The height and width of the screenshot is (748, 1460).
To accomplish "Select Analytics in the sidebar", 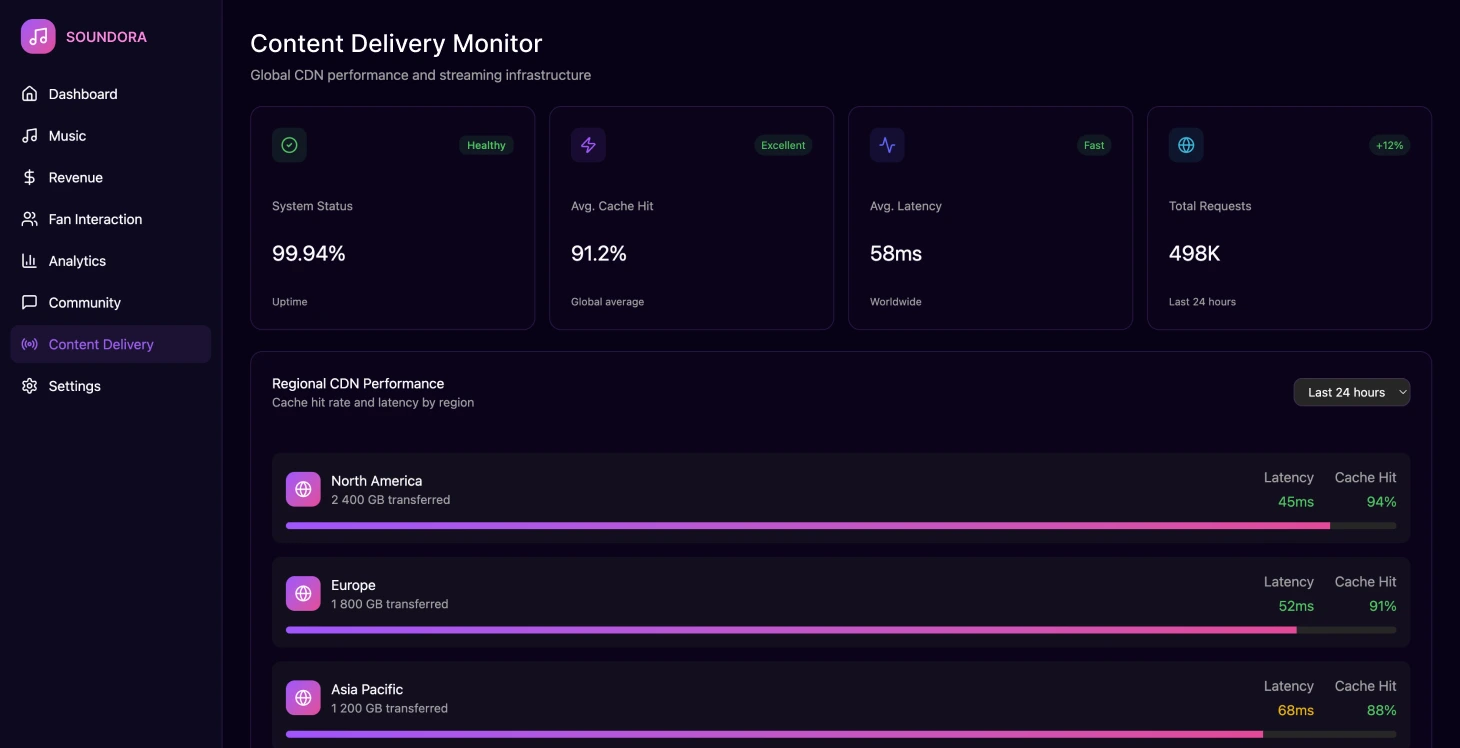I will (x=77, y=261).
